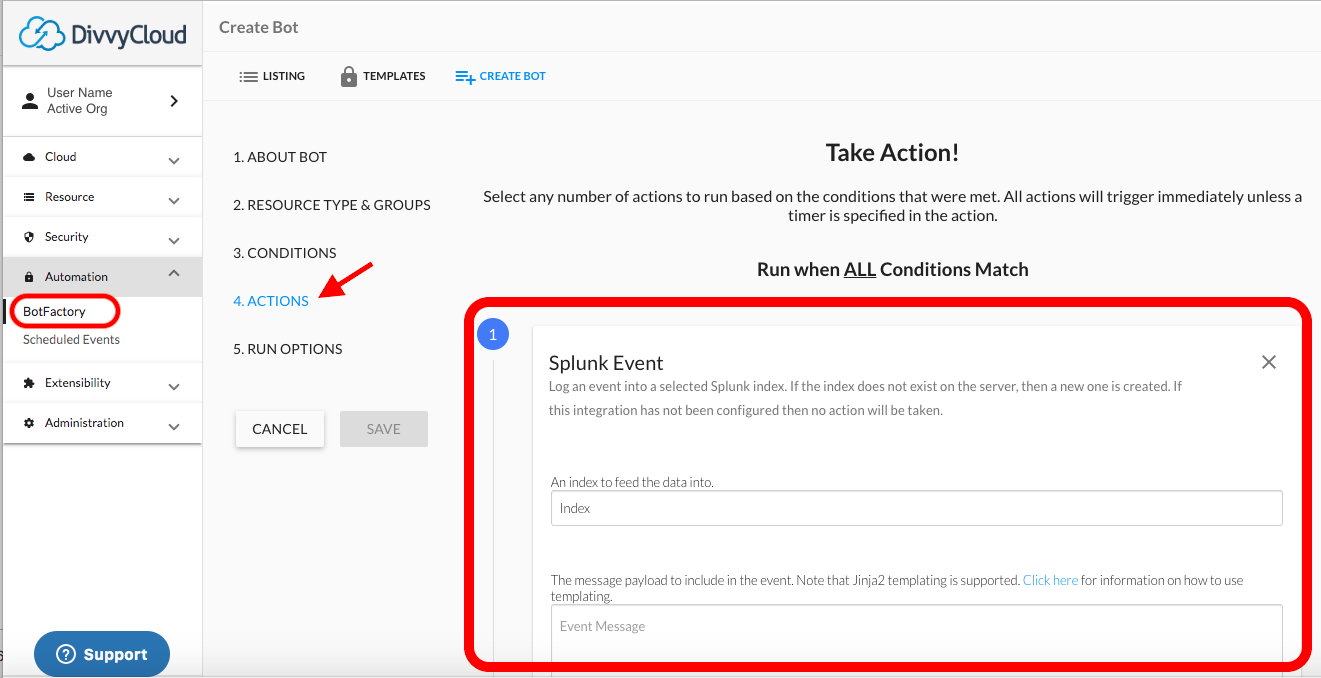Screen dimensions: 1321x678
Task: Click 'An index to feed the data into.' label
Action: [x=632, y=482]
